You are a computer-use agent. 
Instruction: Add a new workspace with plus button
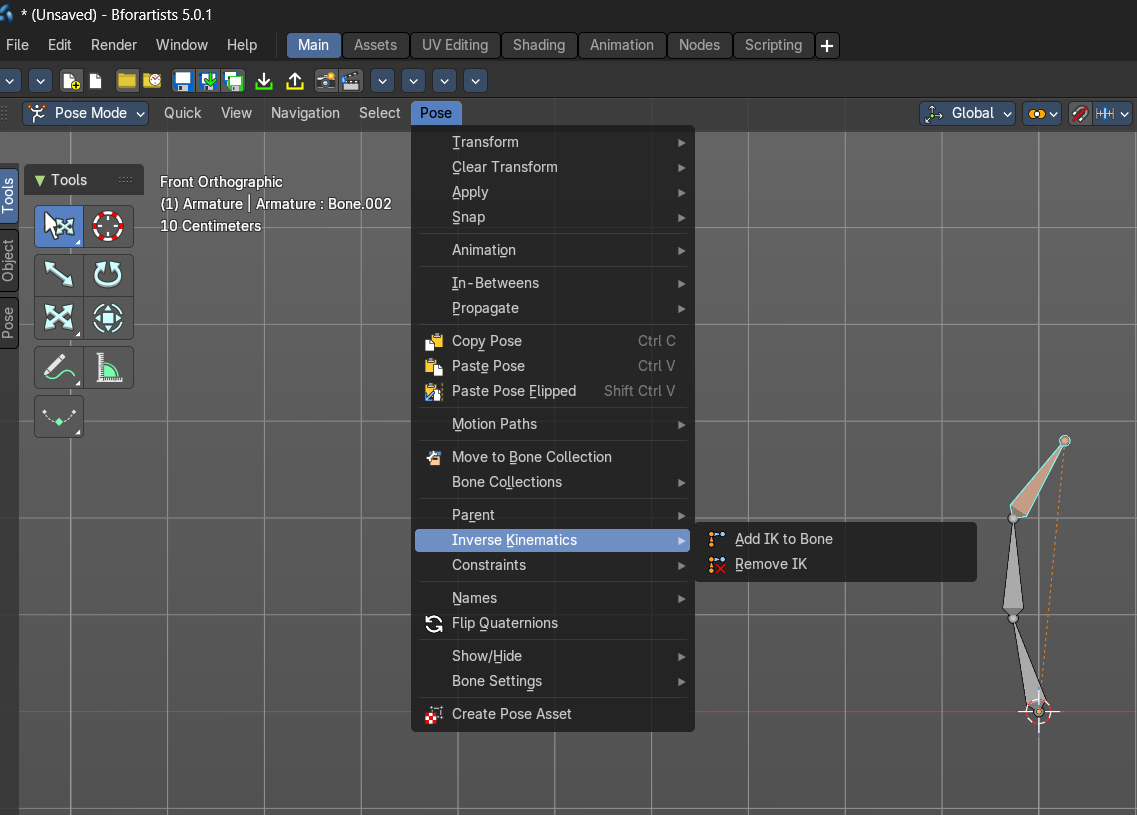pos(827,46)
